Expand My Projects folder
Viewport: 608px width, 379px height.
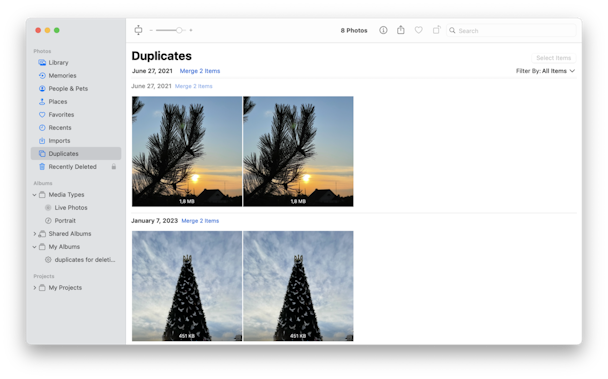(x=35, y=288)
